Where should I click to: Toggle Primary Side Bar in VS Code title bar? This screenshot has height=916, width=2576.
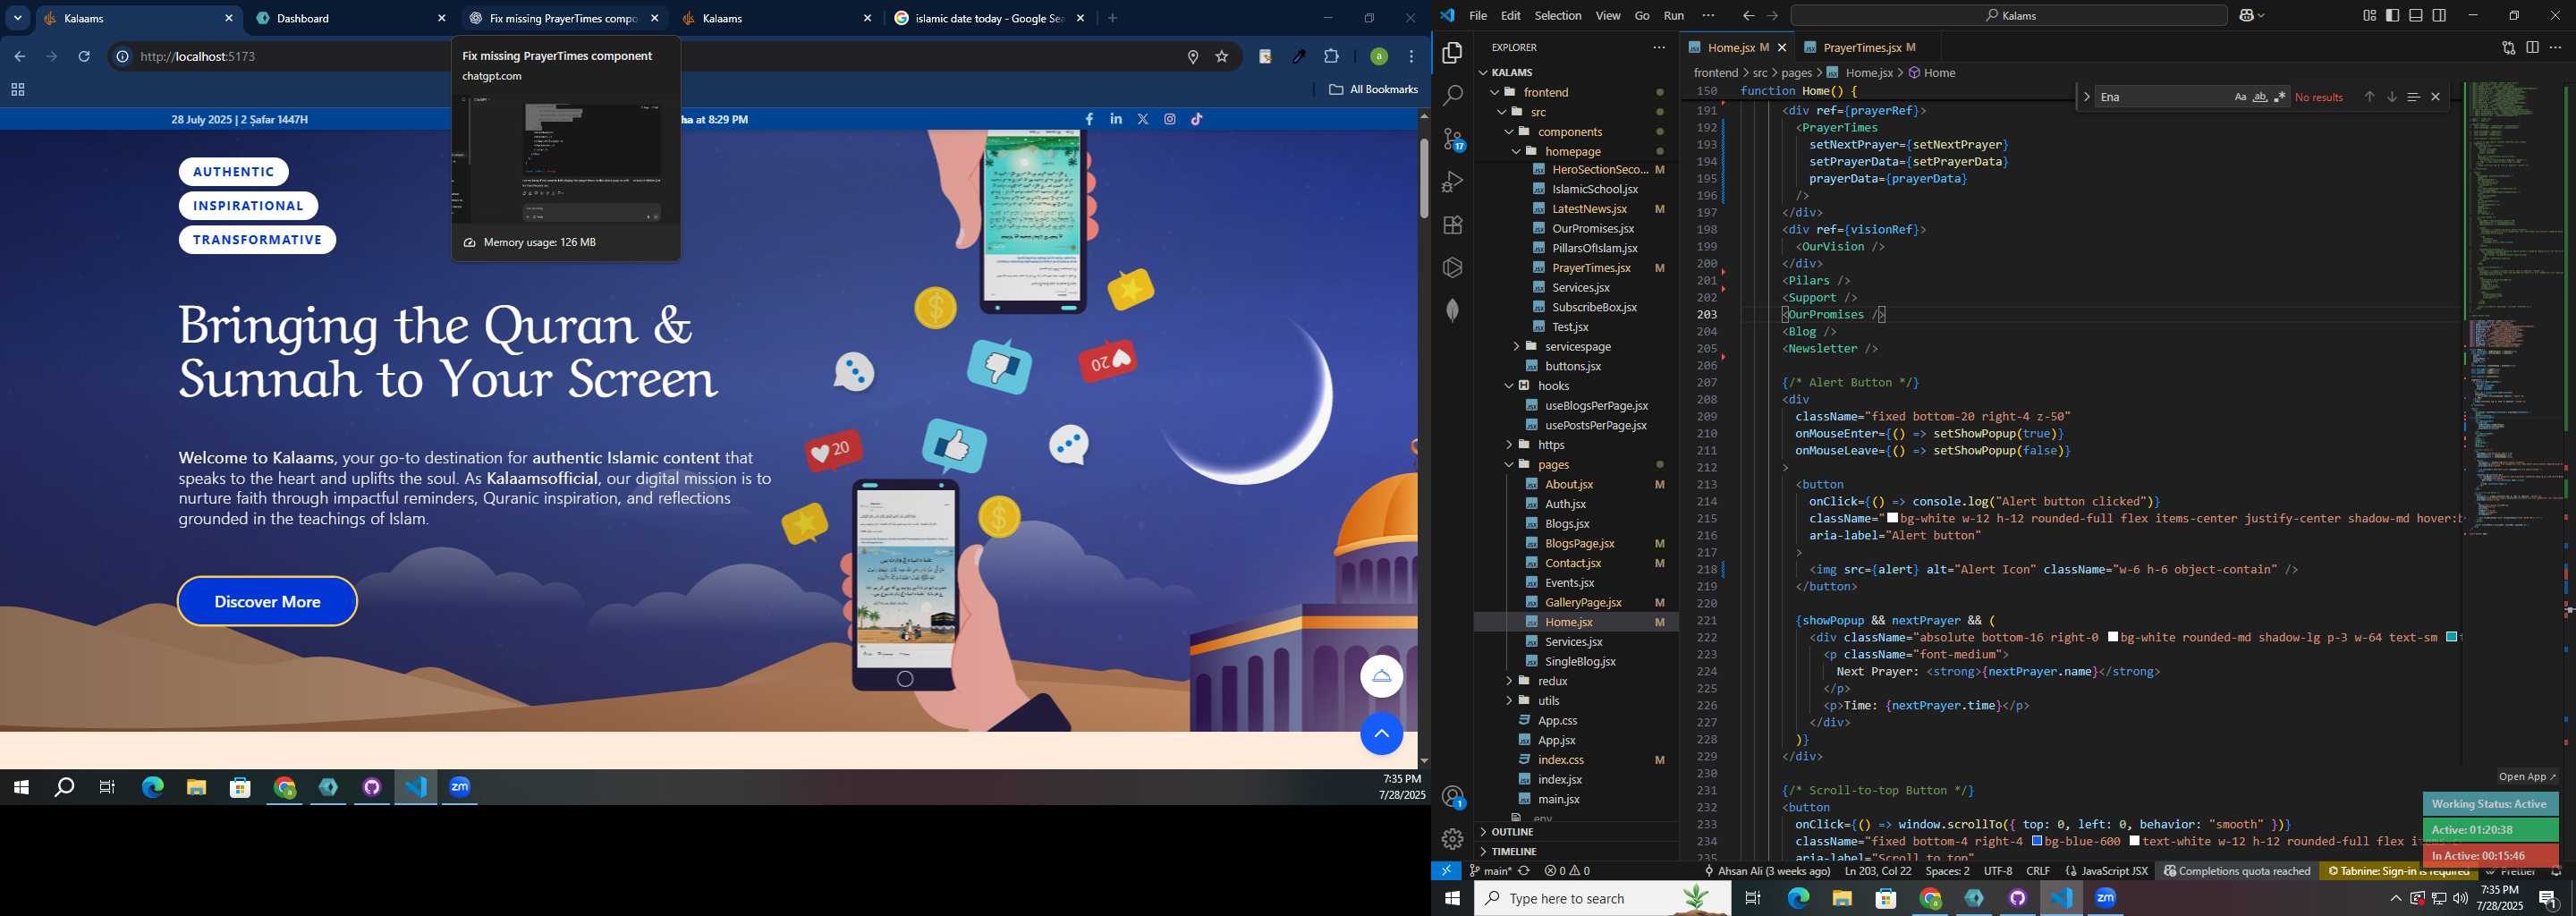(x=2393, y=15)
